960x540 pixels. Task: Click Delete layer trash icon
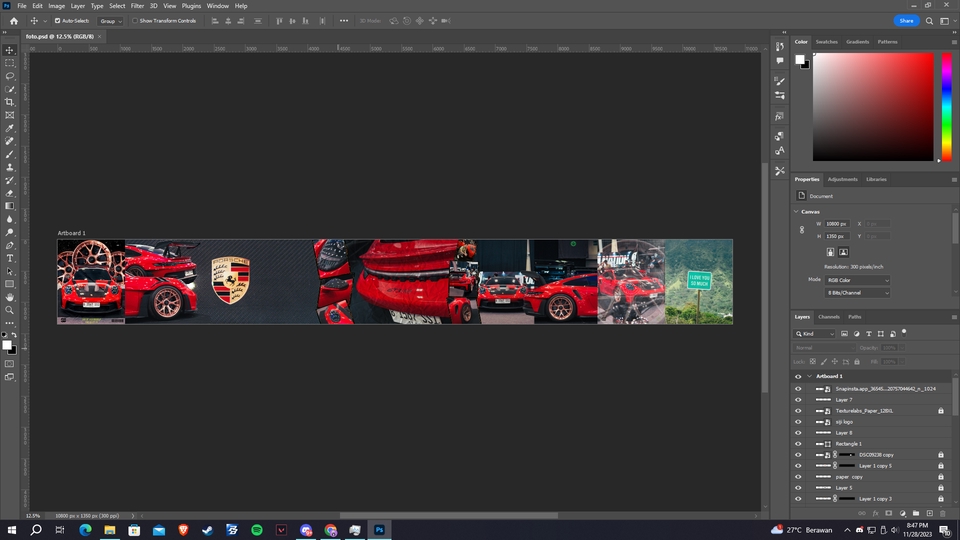point(943,513)
